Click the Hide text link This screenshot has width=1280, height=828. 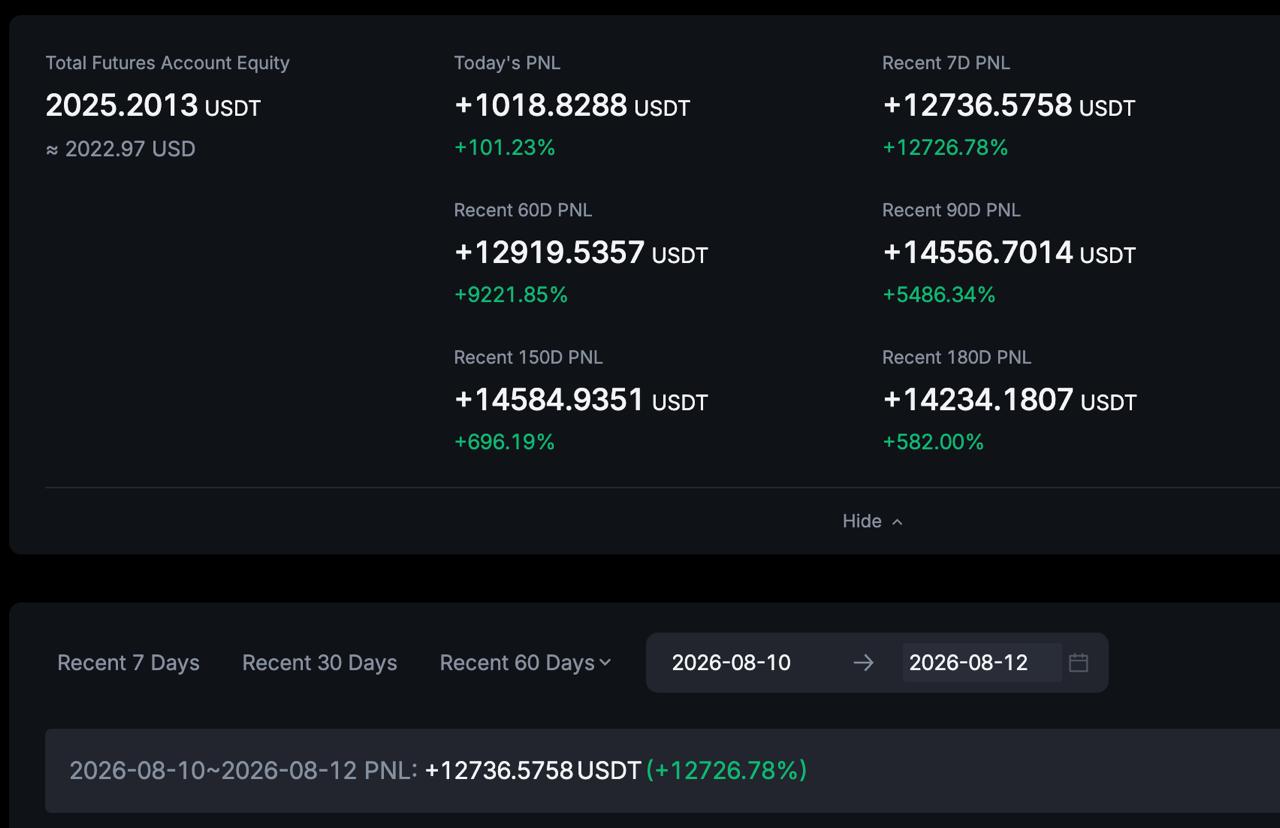click(x=862, y=521)
